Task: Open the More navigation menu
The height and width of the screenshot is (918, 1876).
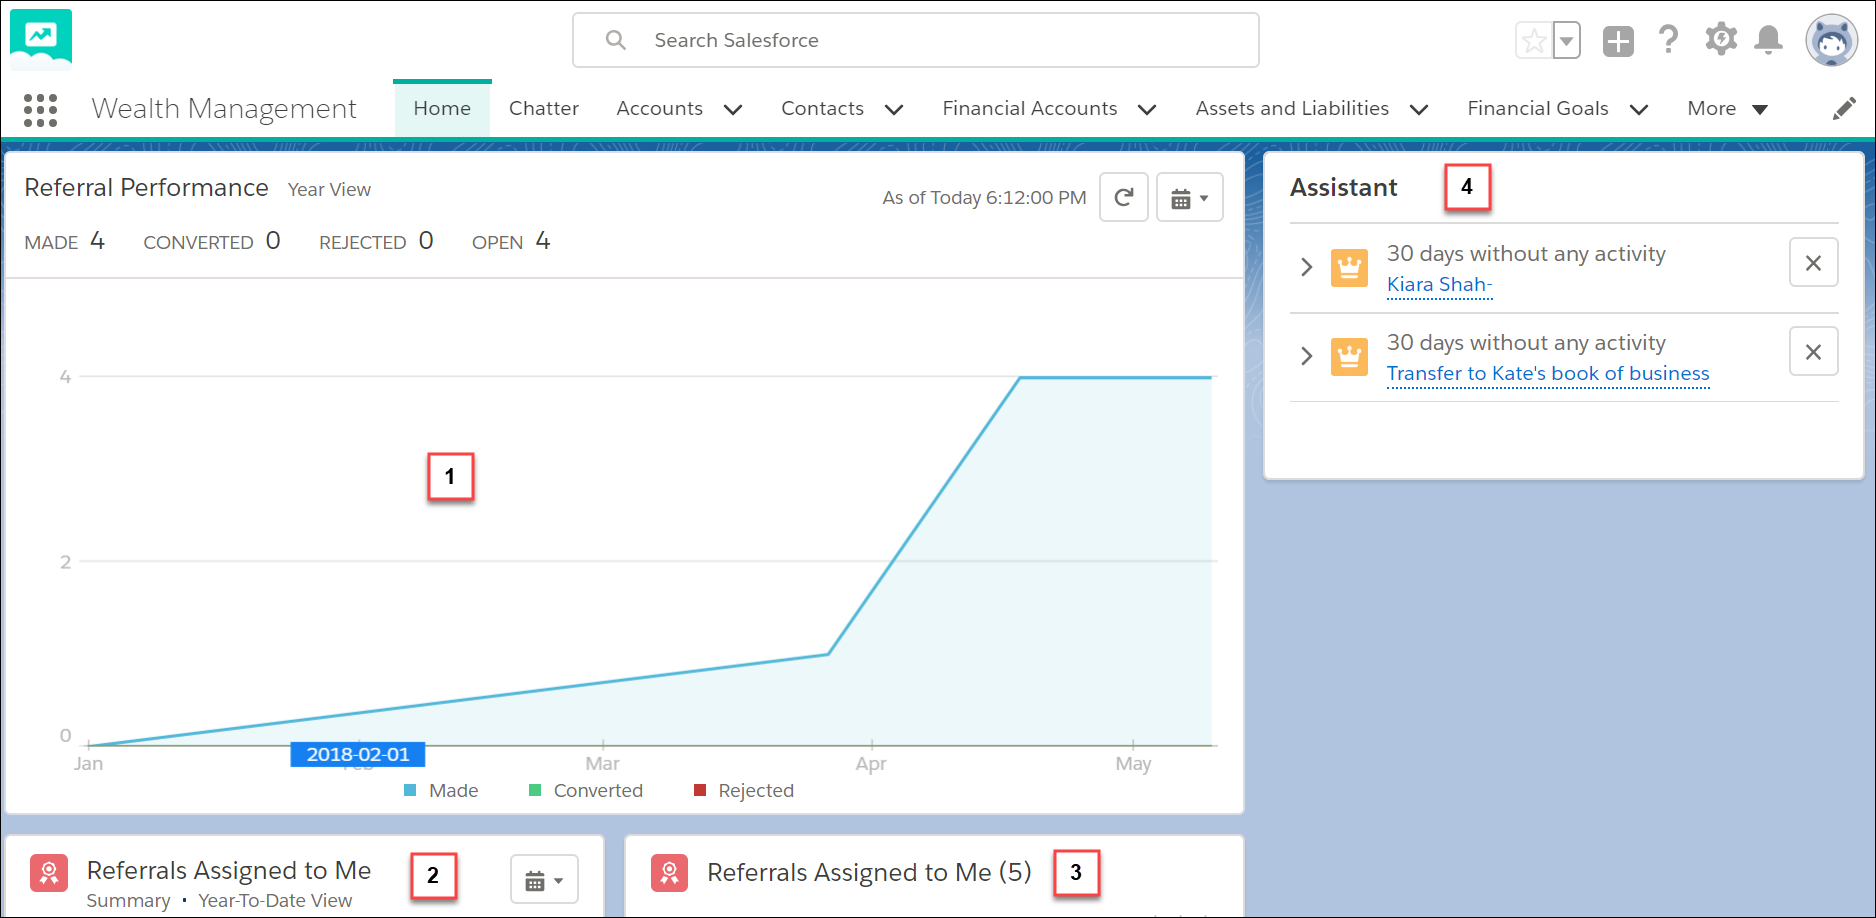Action: point(1727,108)
